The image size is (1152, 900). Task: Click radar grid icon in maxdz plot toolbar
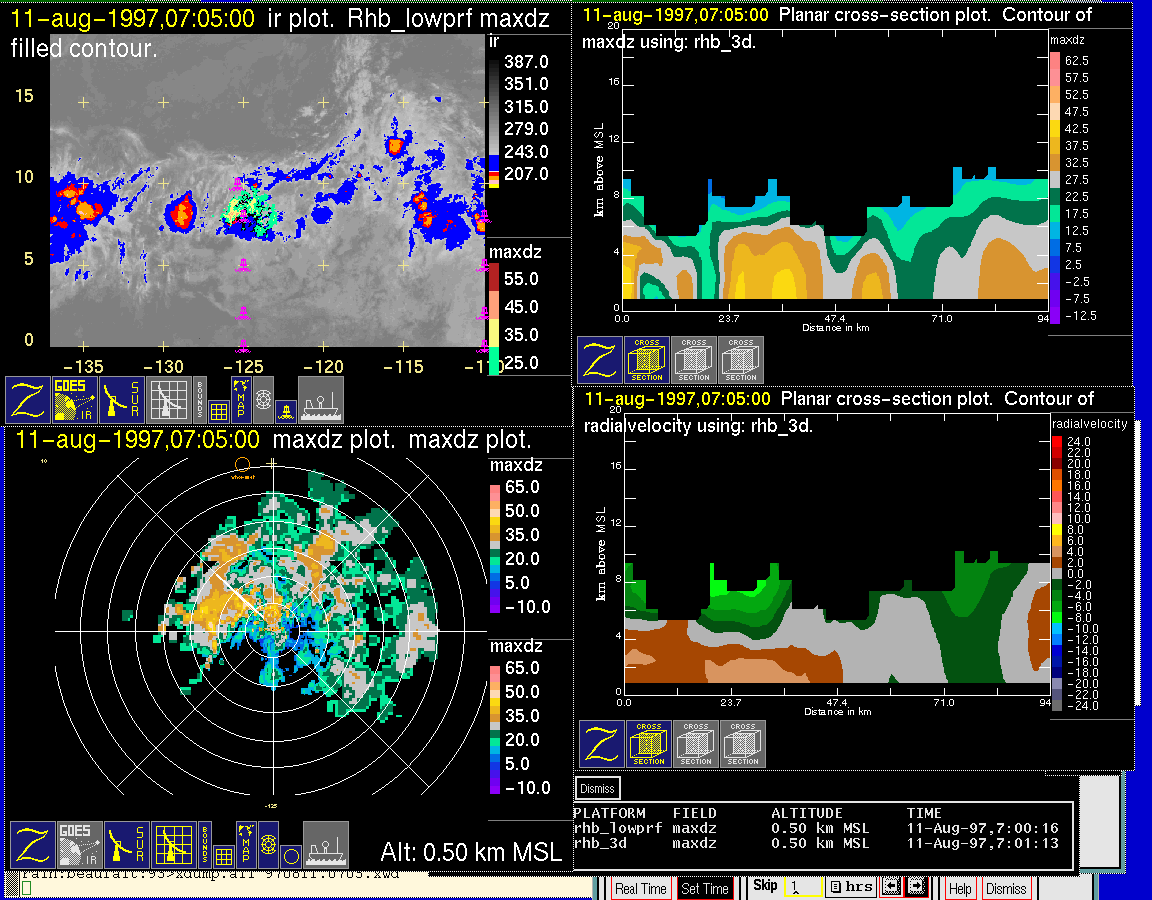click(x=175, y=845)
